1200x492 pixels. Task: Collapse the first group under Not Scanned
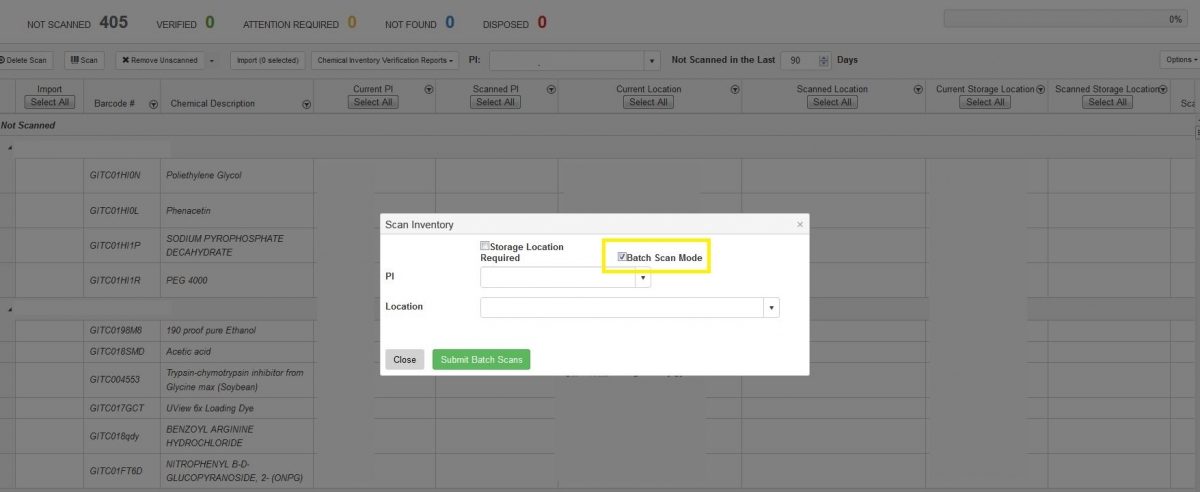[10, 147]
